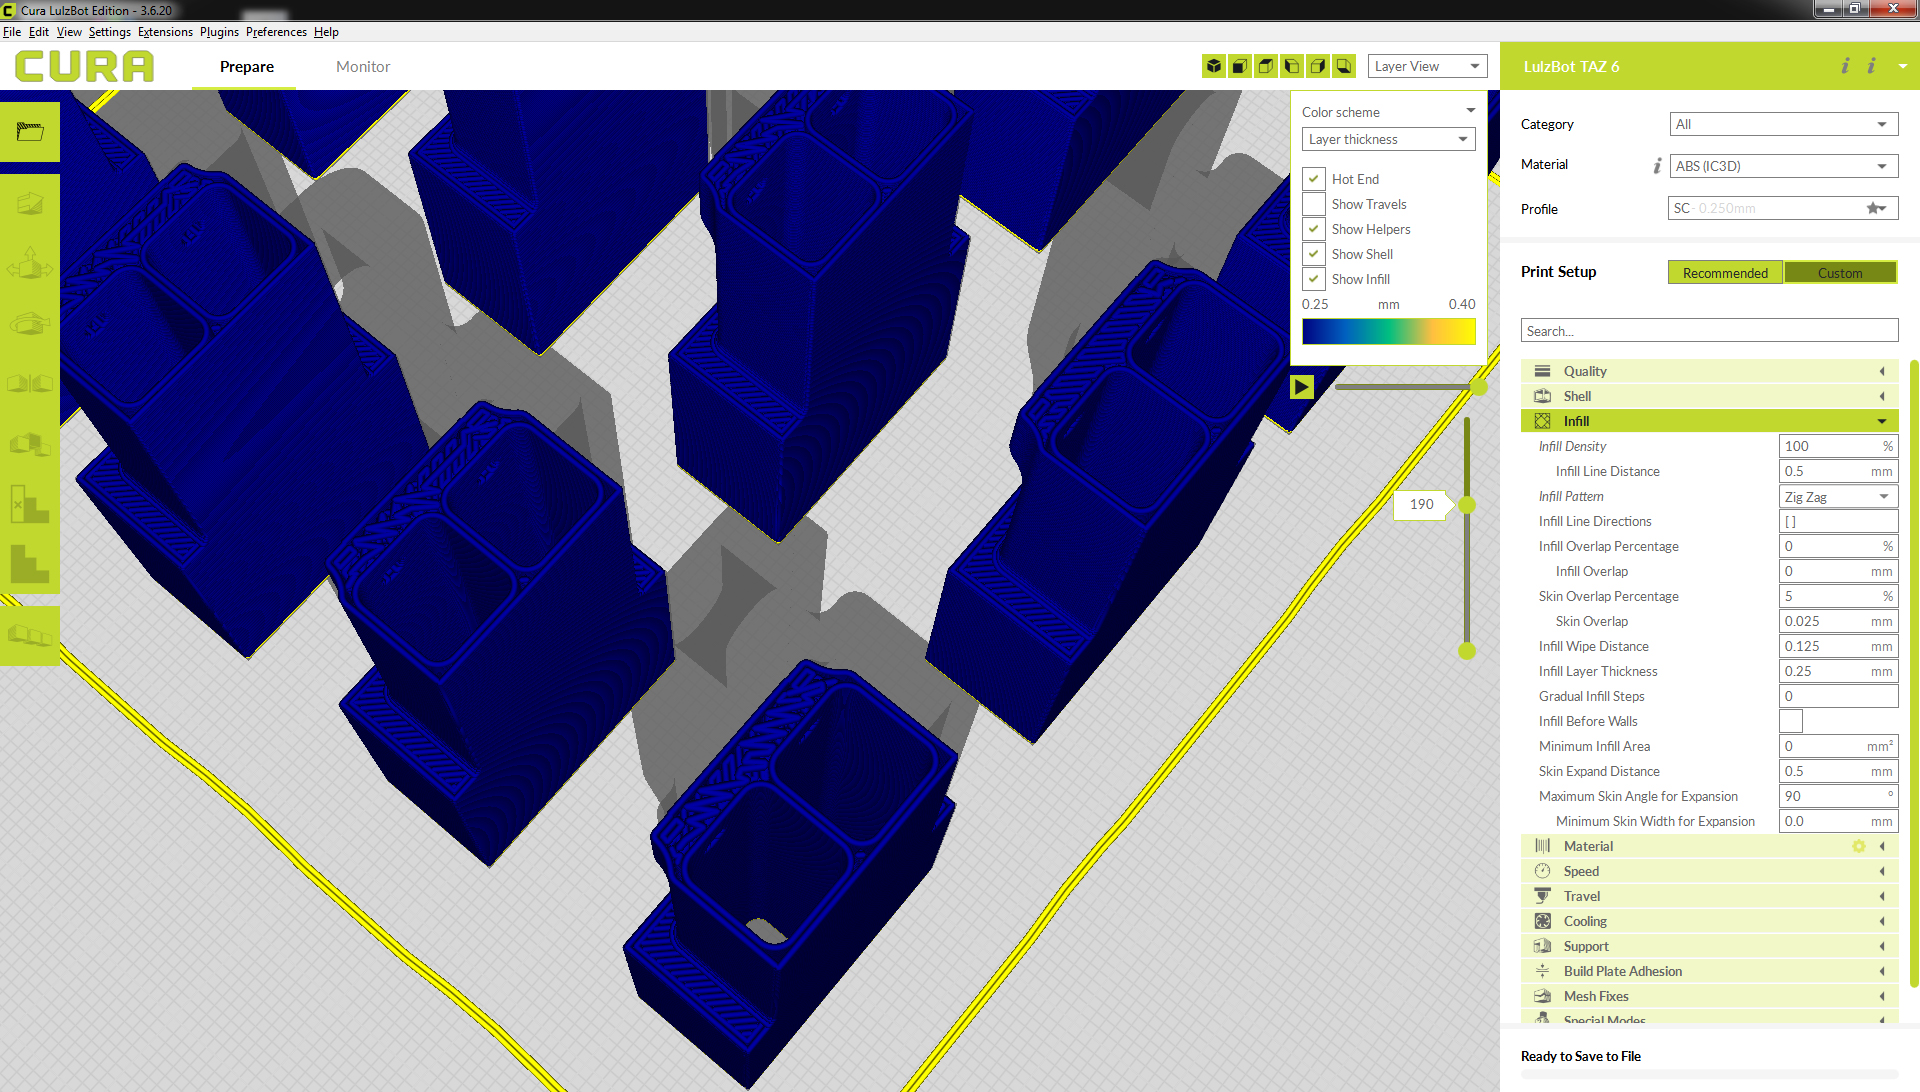Enable the Show Travels checkbox
This screenshot has width=1920, height=1092.
click(1314, 204)
